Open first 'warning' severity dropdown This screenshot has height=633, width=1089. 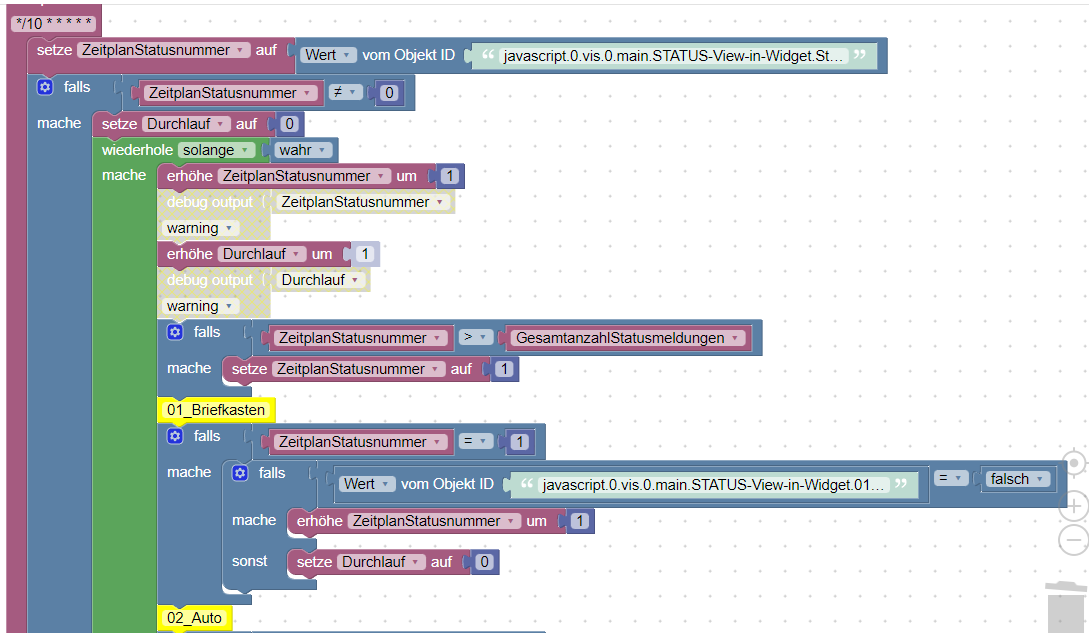point(199,228)
